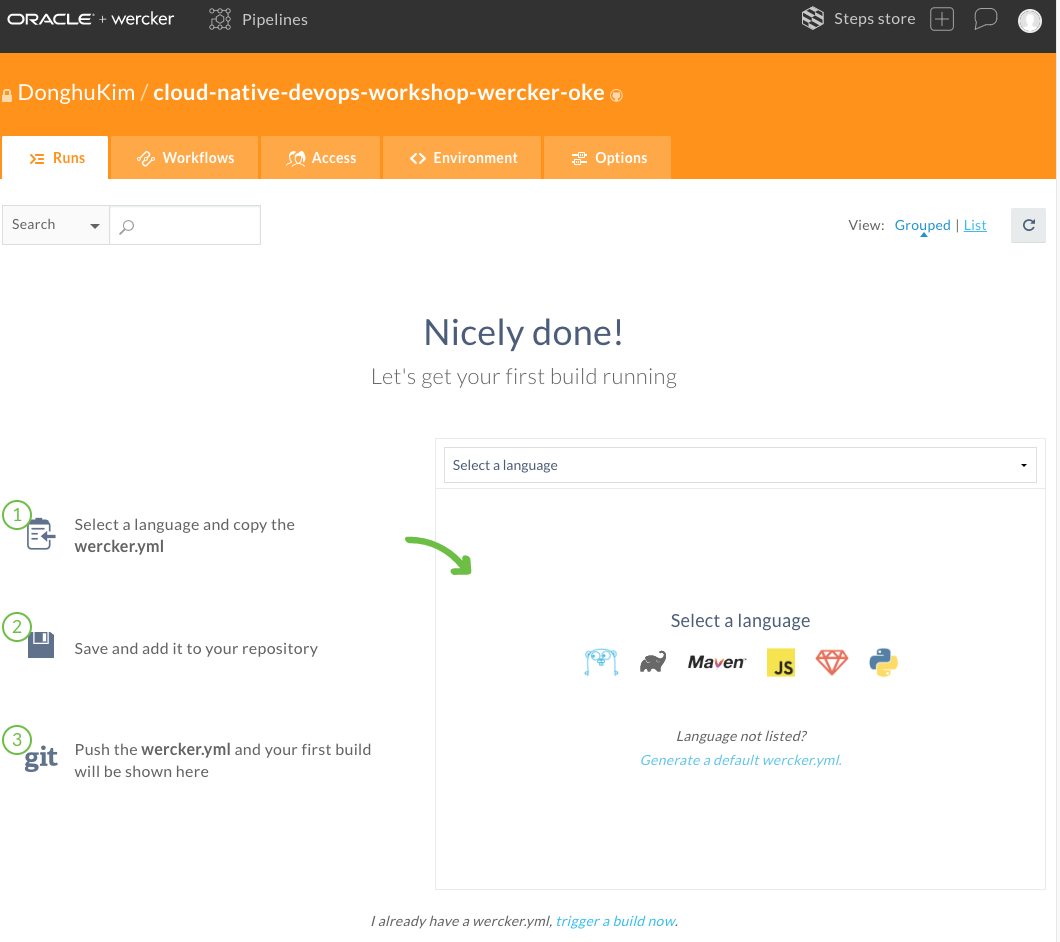This screenshot has height=942, width=1060.
Task: Choose the Python language icon
Action: pyautogui.click(x=884, y=663)
